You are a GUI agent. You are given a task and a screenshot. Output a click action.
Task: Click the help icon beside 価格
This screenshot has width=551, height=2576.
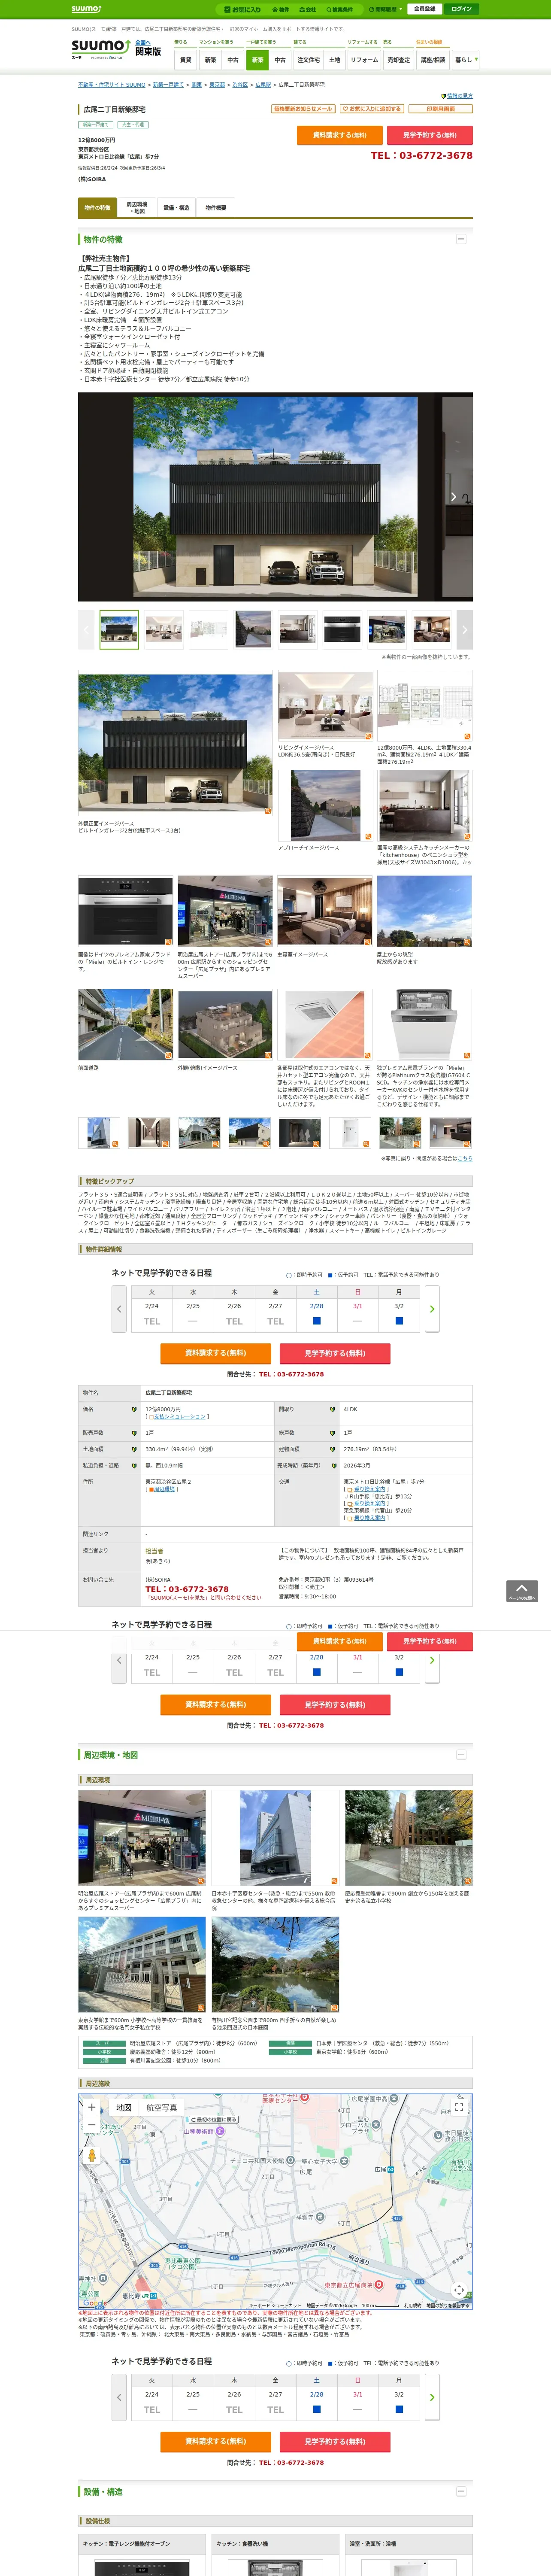134,1410
